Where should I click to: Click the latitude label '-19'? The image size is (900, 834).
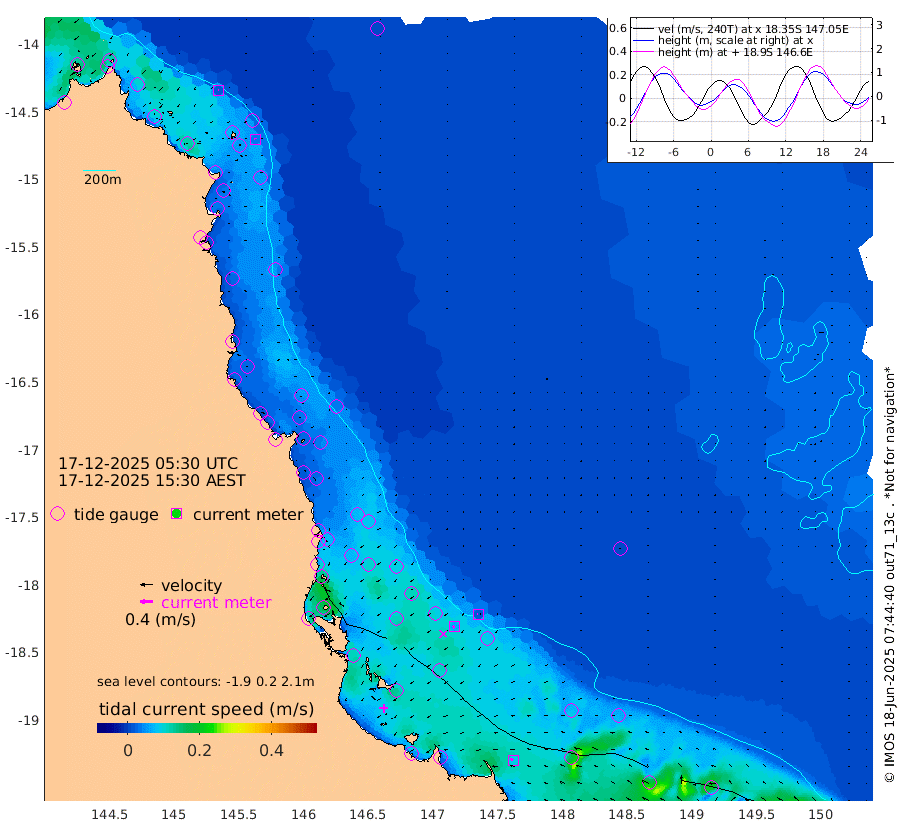pos(29,721)
